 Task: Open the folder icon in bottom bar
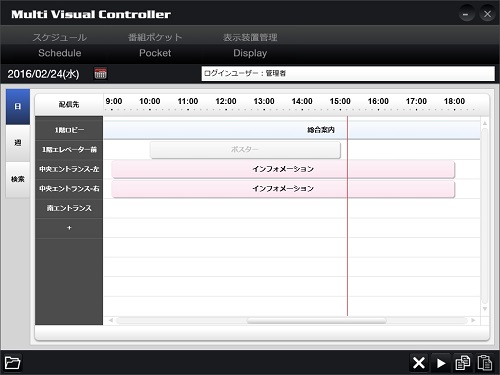(x=12, y=362)
